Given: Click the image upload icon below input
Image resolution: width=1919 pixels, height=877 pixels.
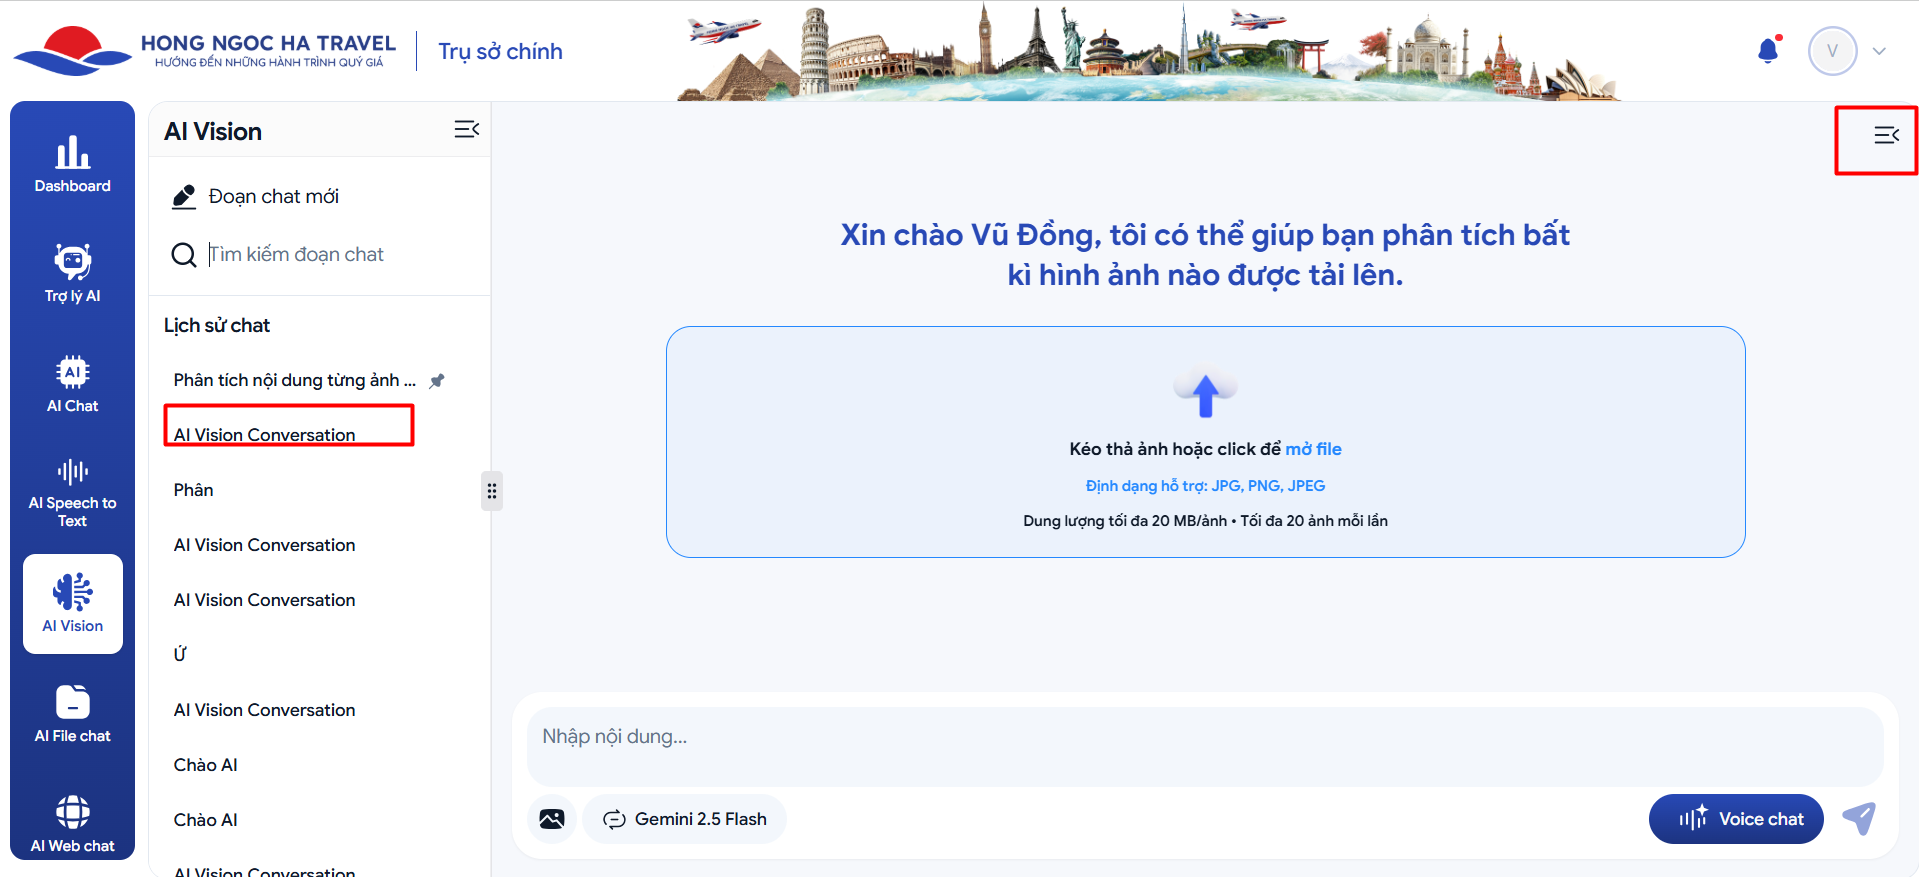Looking at the screenshot, I should (x=551, y=819).
